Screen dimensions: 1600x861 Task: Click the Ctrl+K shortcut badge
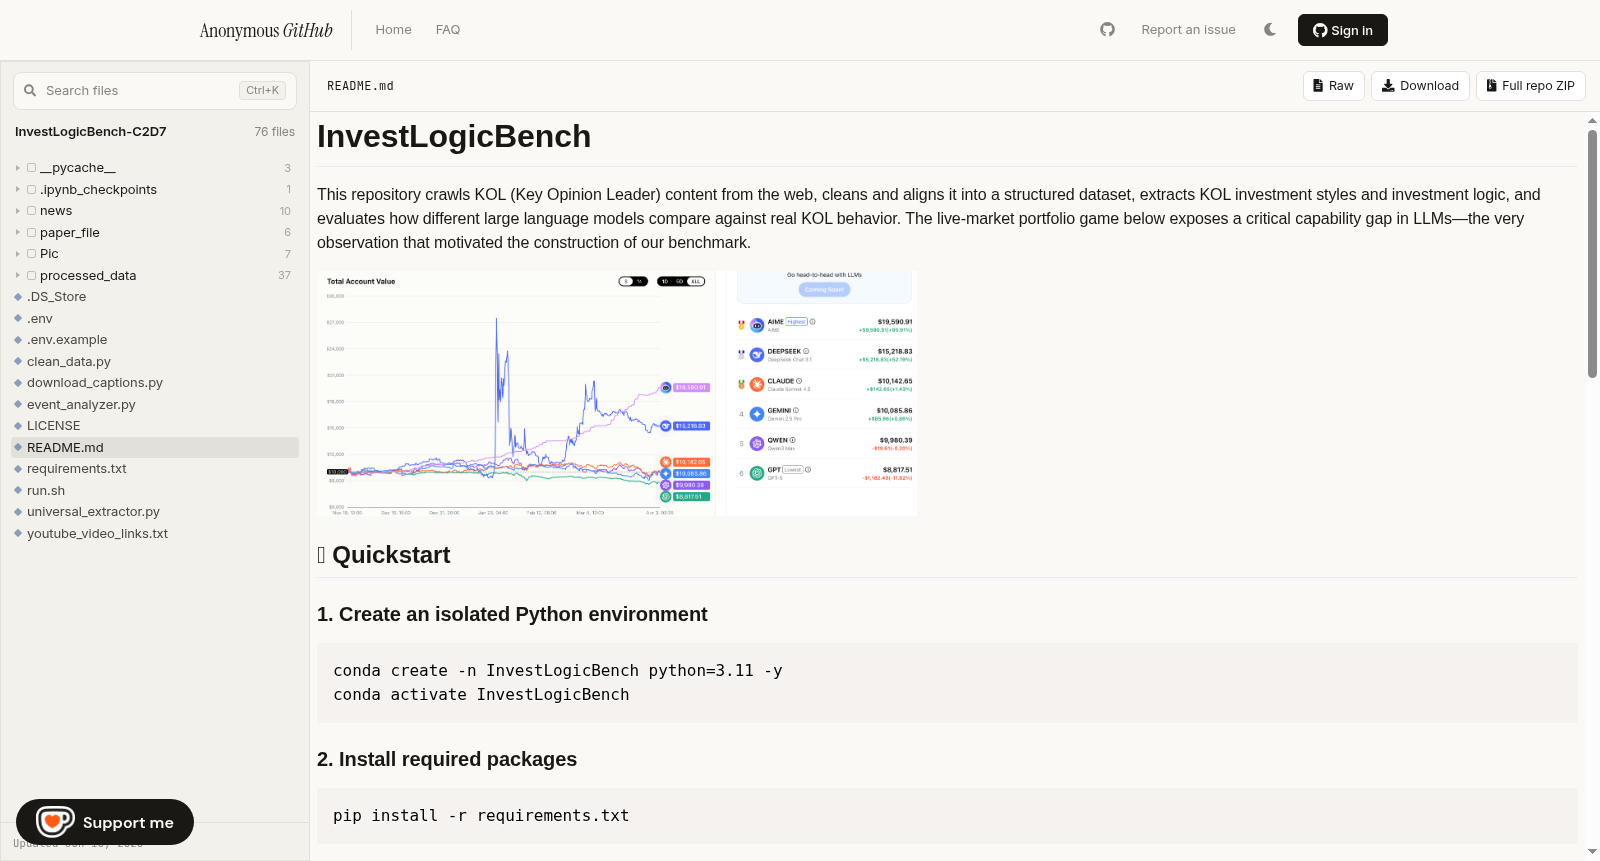[x=262, y=90]
